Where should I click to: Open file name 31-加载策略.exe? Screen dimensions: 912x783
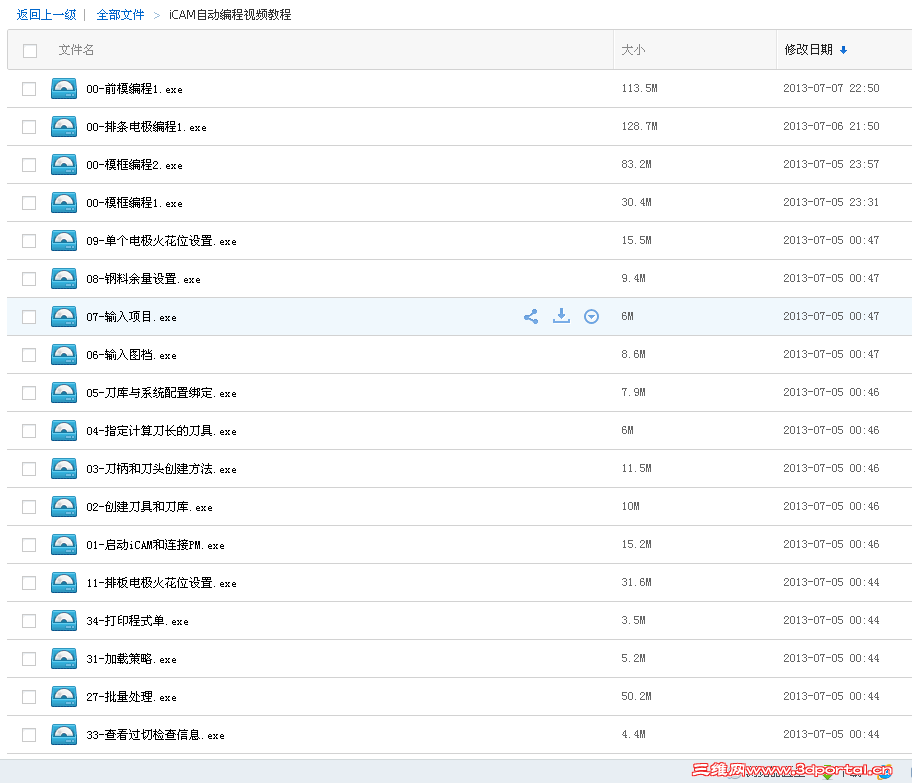(131, 659)
